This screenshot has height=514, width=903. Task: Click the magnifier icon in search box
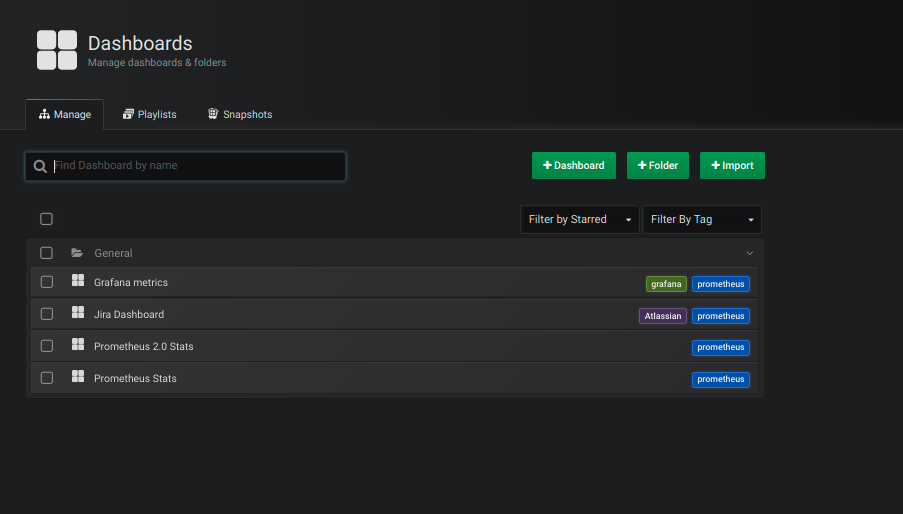[x=40, y=166]
